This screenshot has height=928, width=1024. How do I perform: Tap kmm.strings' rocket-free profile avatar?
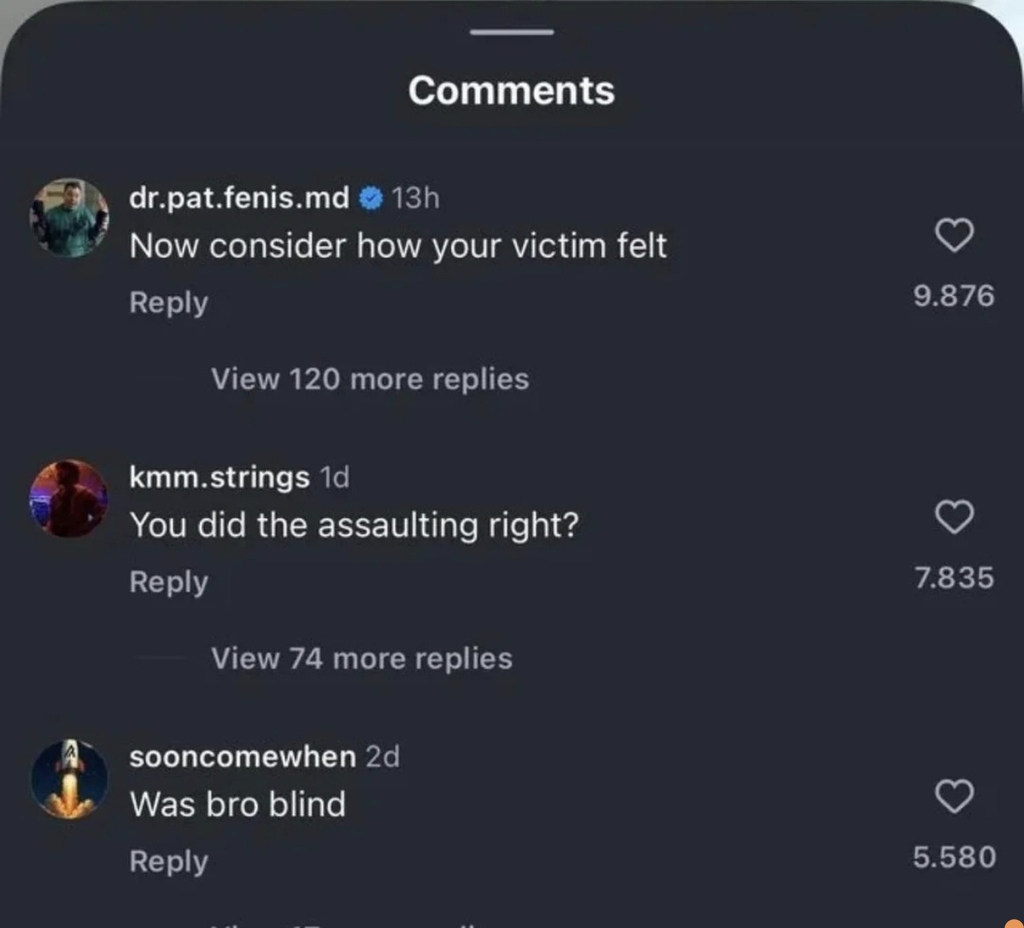68,498
